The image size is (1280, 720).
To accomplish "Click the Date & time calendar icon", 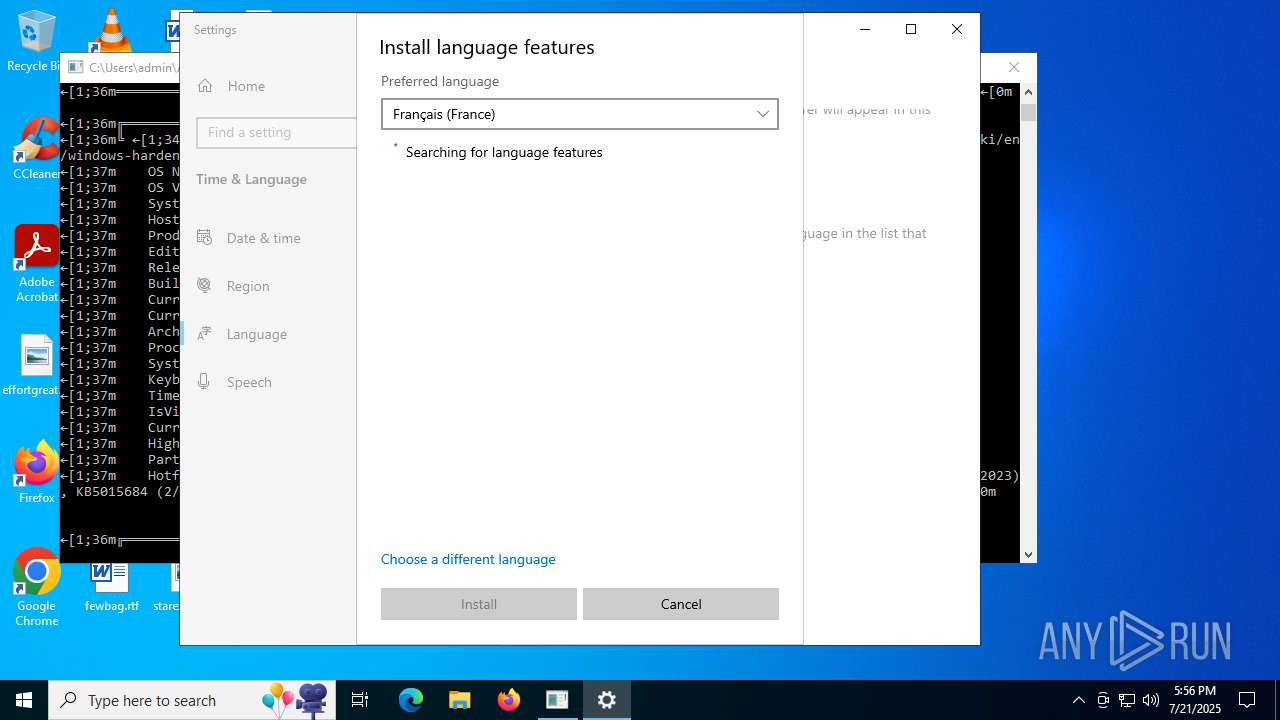I will (204, 238).
